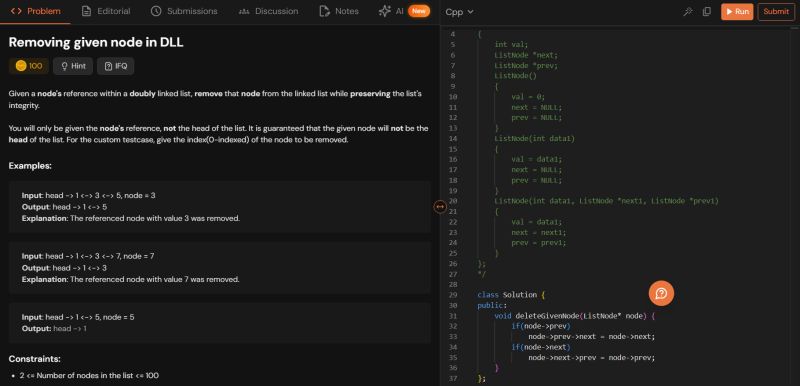This screenshot has height=386, width=800.
Task: Click line number 29 in the gutter
Action: pyautogui.click(x=453, y=295)
